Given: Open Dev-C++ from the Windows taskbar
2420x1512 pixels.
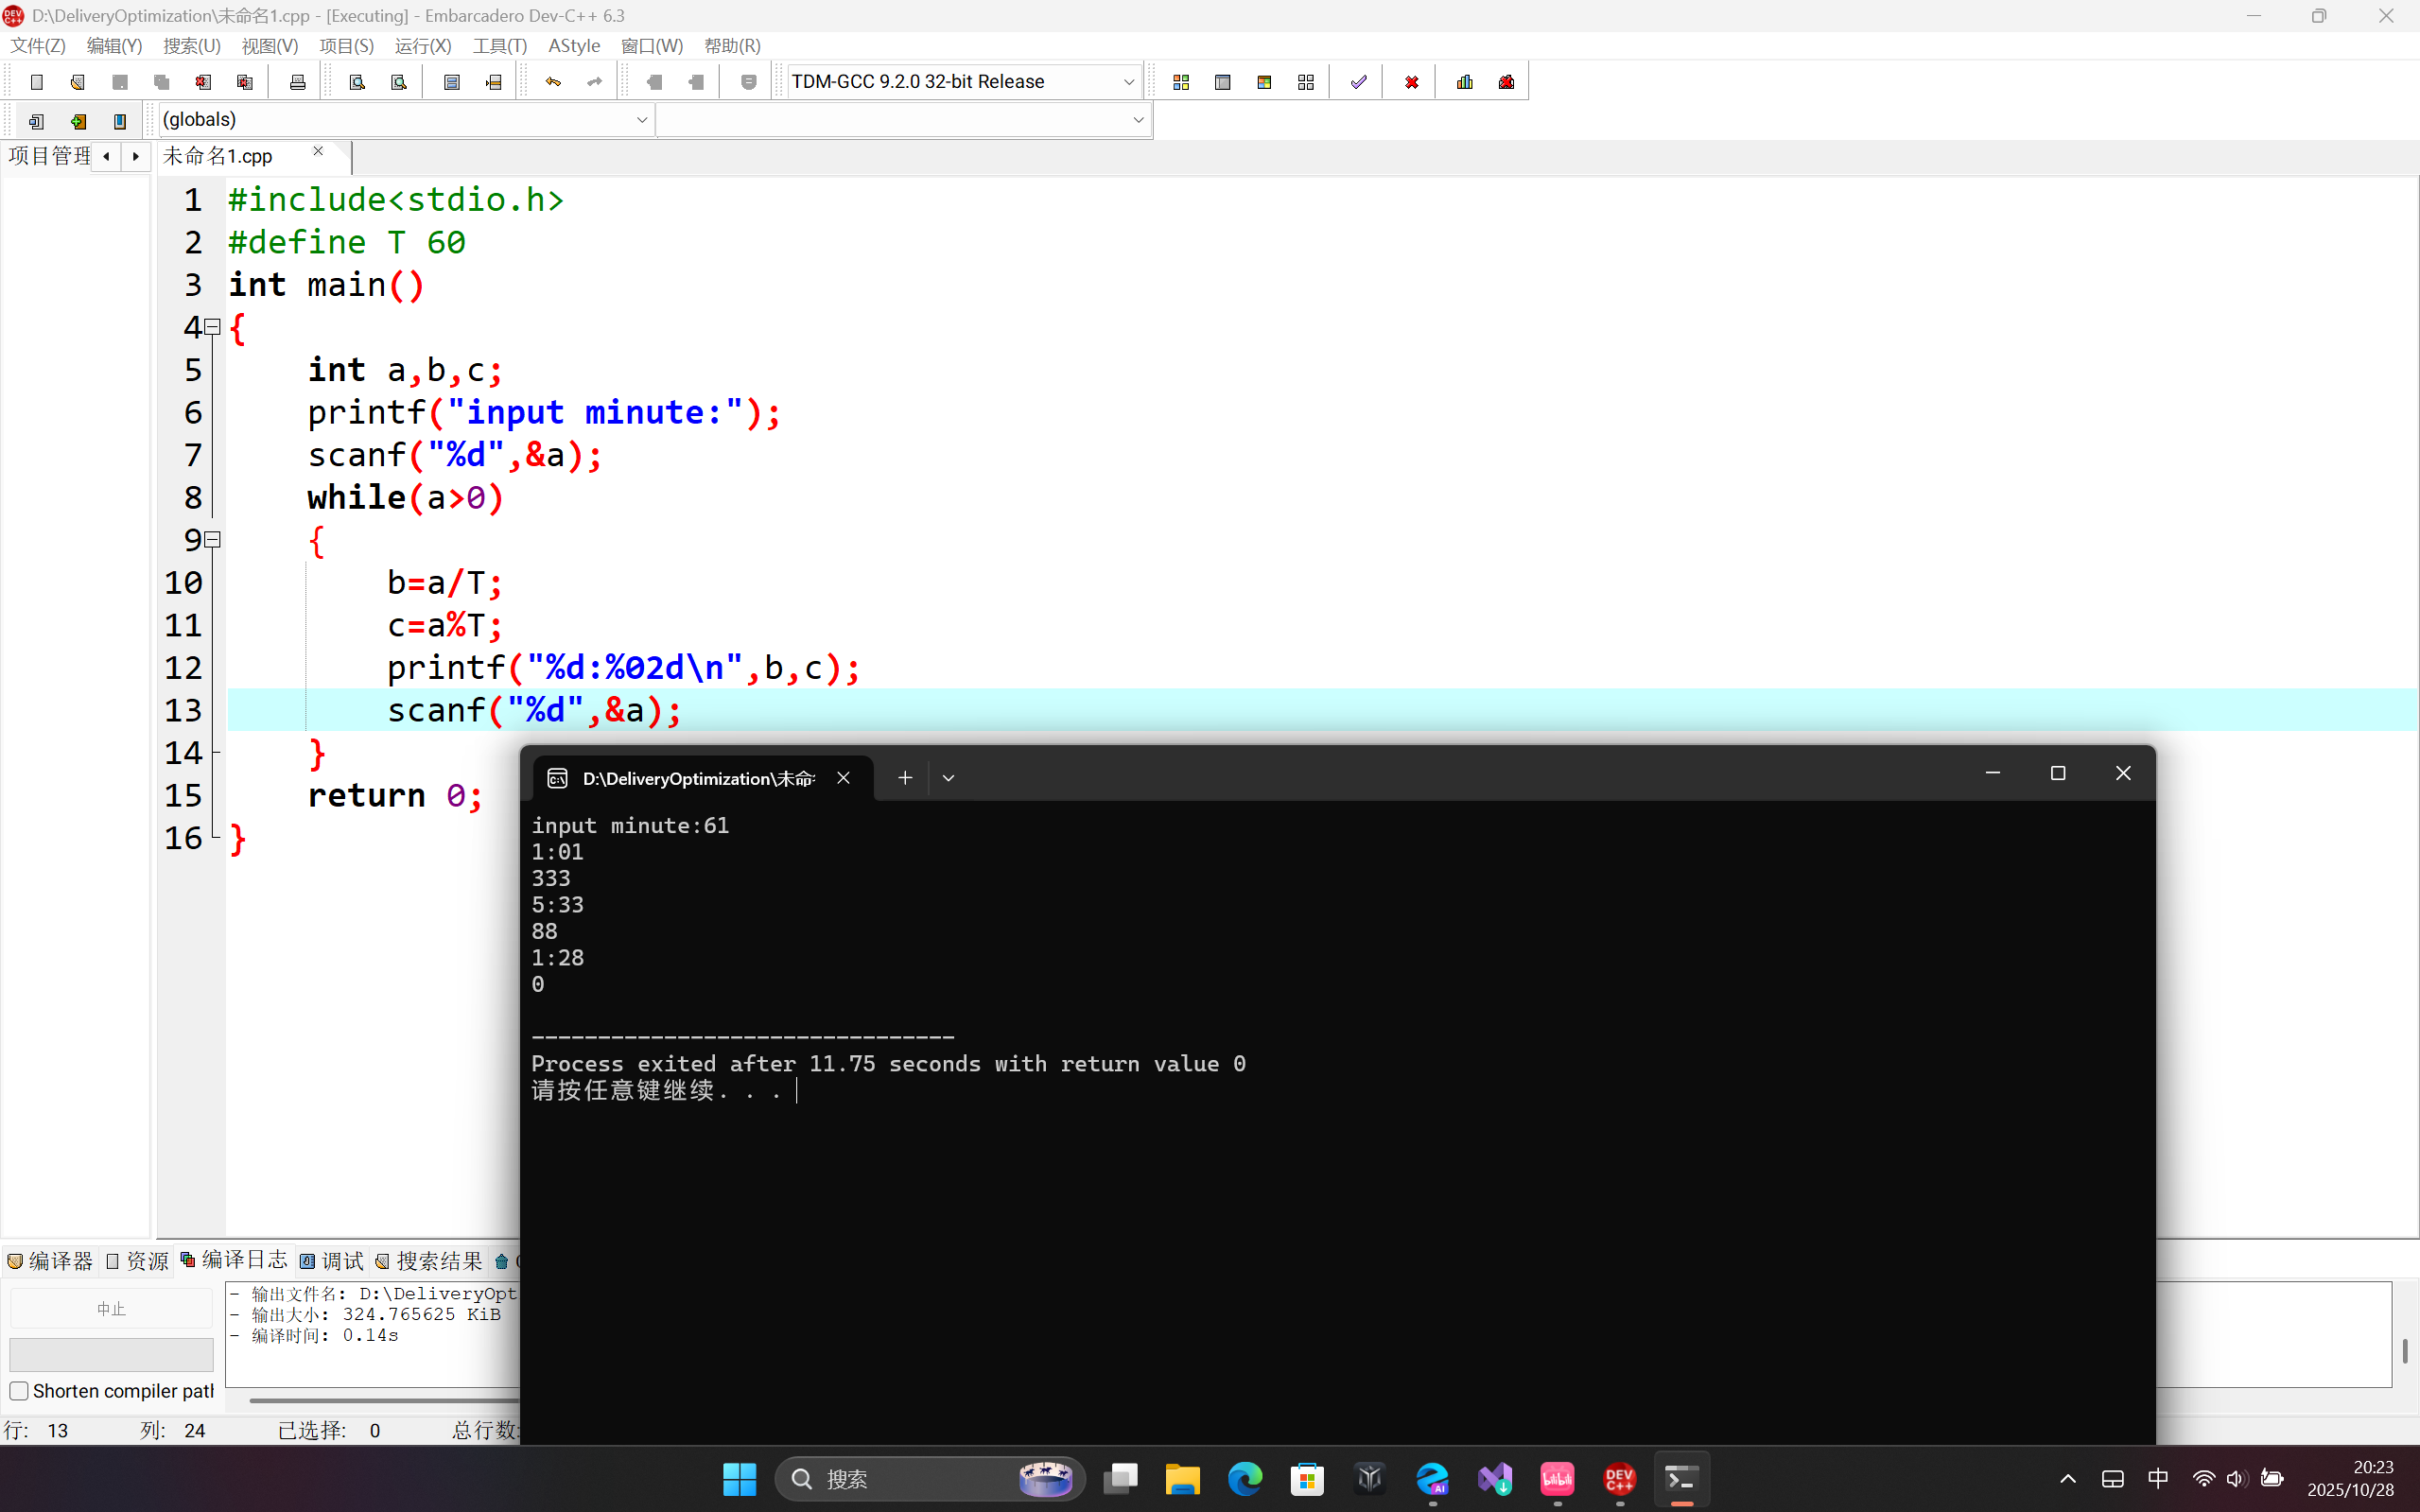Looking at the screenshot, I should pos(1619,1478).
